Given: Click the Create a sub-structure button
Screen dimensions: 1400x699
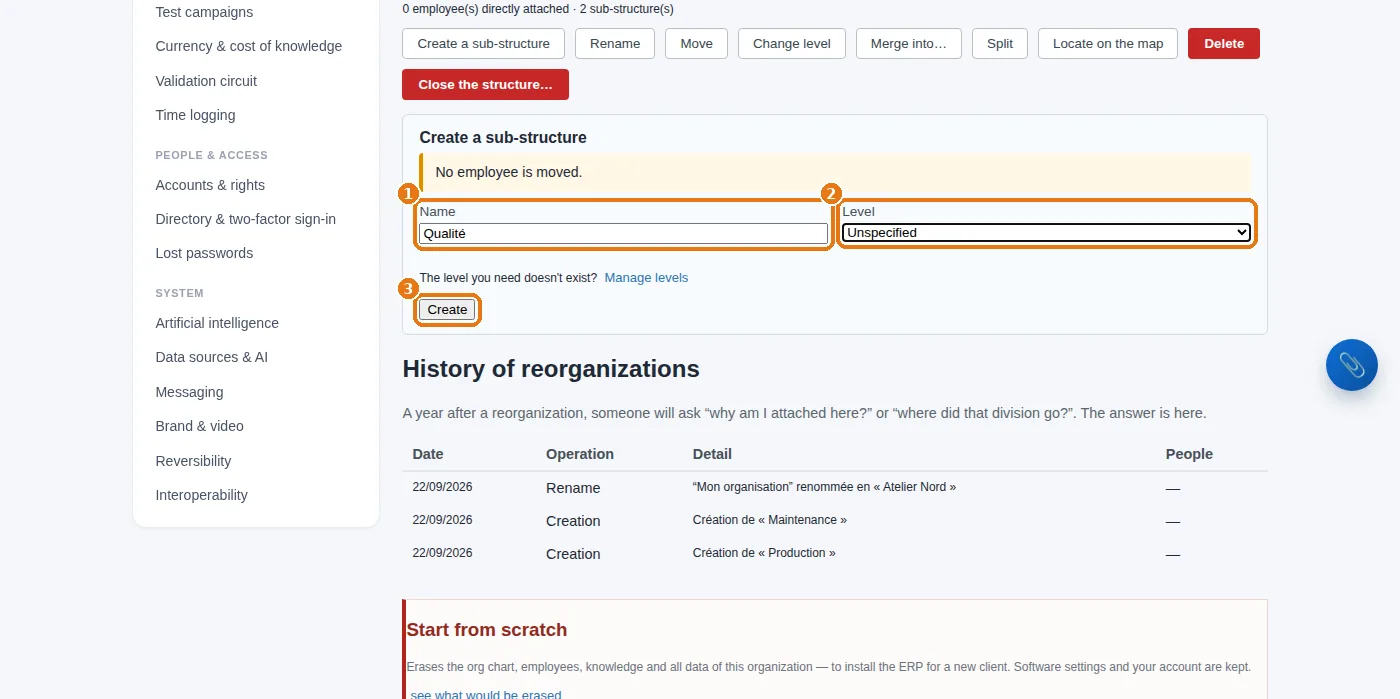Looking at the screenshot, I should (x=483, y=44).
